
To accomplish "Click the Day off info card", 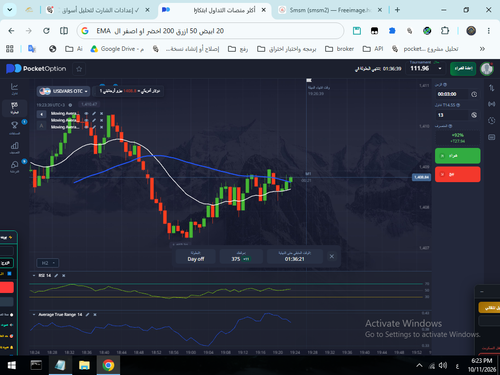I will point(196,256).
